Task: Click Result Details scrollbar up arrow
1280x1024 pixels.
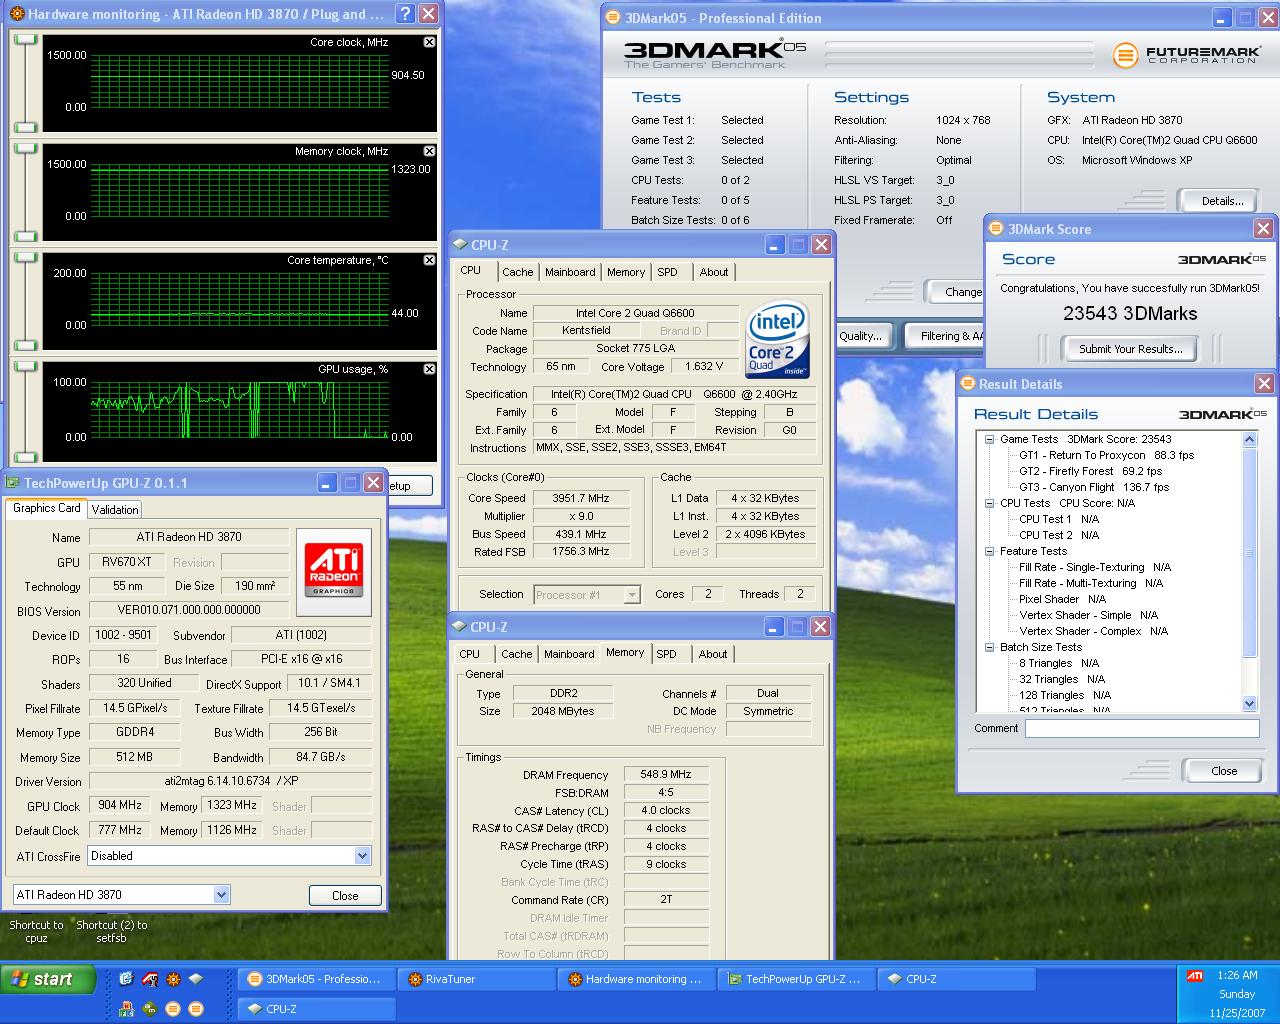Action: [x=1249, y=439]
